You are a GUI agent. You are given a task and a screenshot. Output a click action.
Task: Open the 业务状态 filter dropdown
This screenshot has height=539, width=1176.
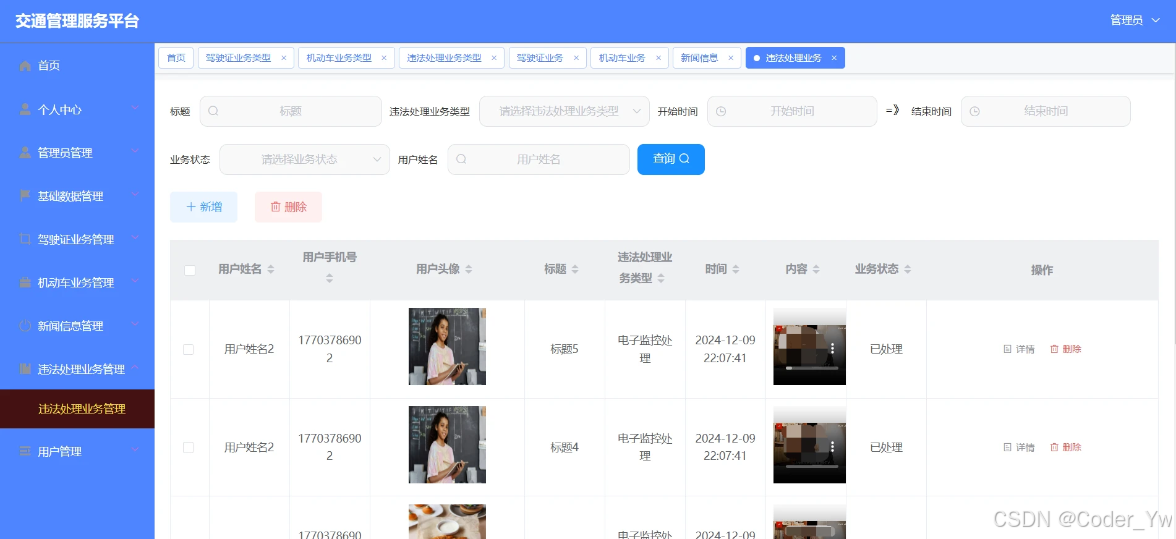304,159
